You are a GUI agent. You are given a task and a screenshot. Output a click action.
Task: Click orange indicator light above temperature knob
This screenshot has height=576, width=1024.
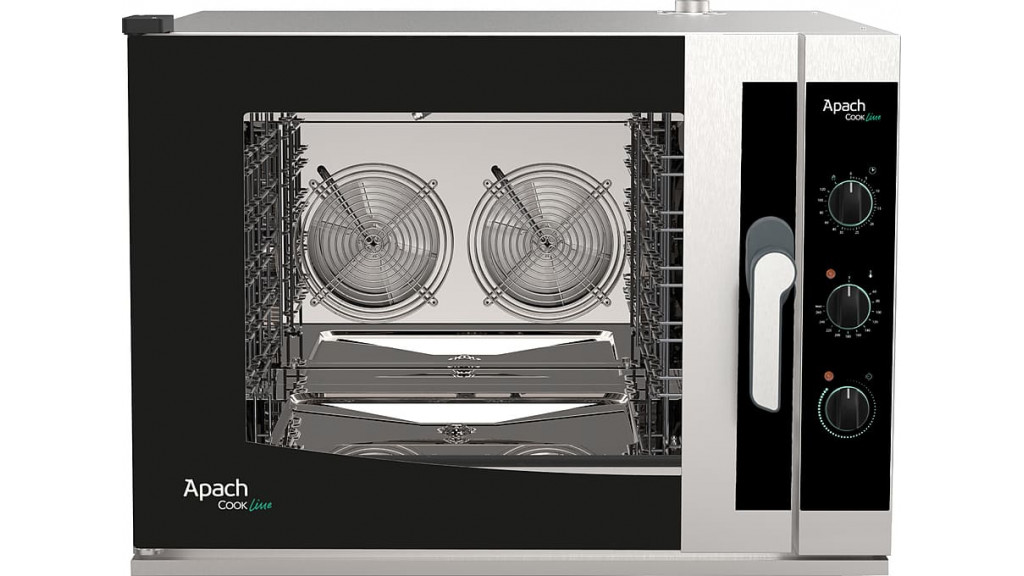coord(829,273)
